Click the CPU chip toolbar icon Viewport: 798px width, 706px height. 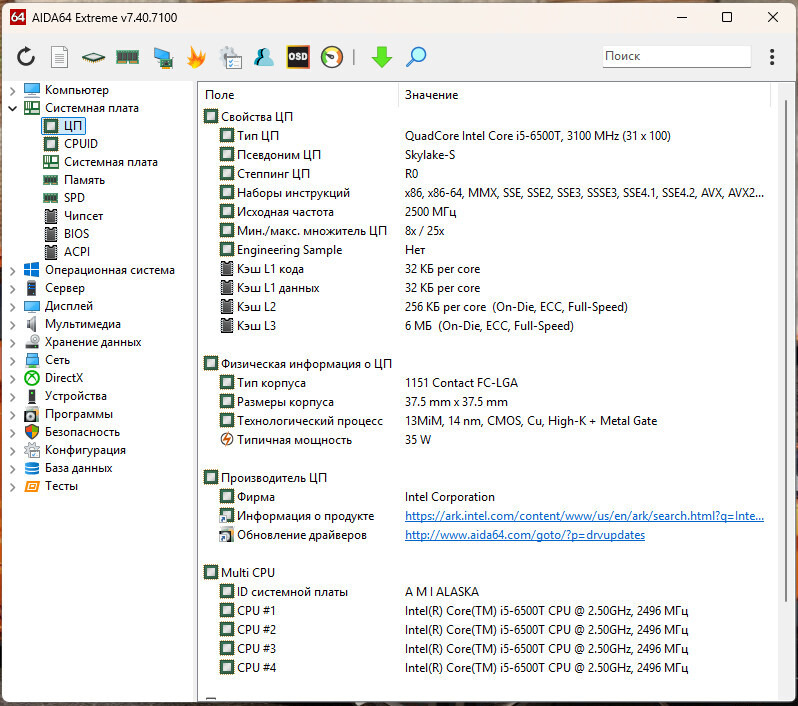93,57
